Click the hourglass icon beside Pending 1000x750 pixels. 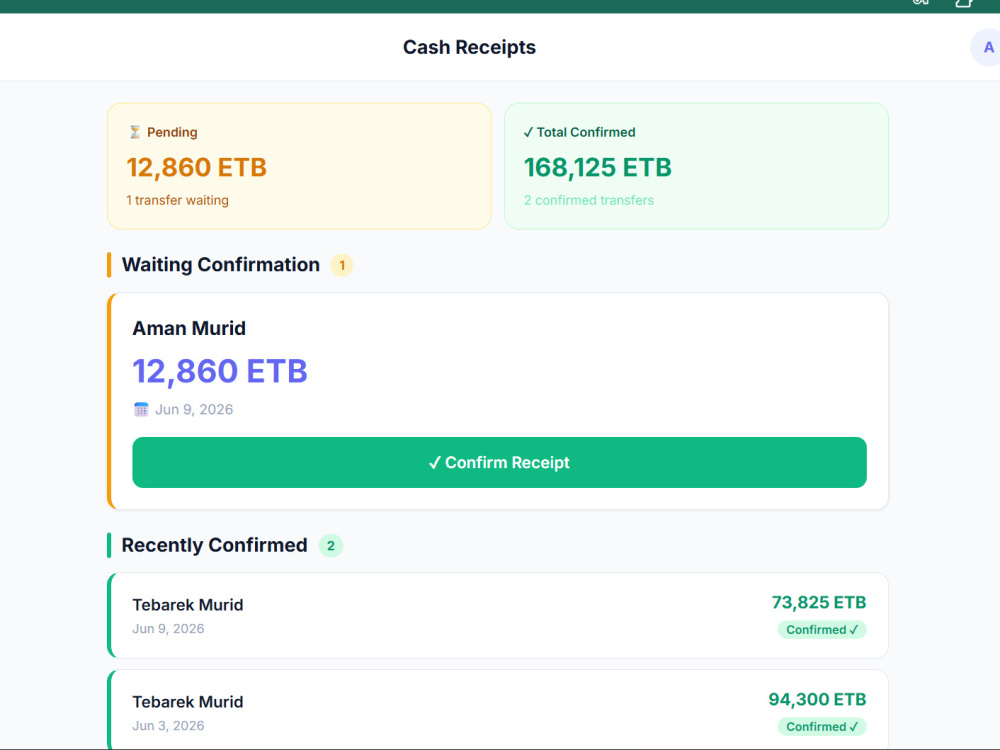click(x=135, y=132)
